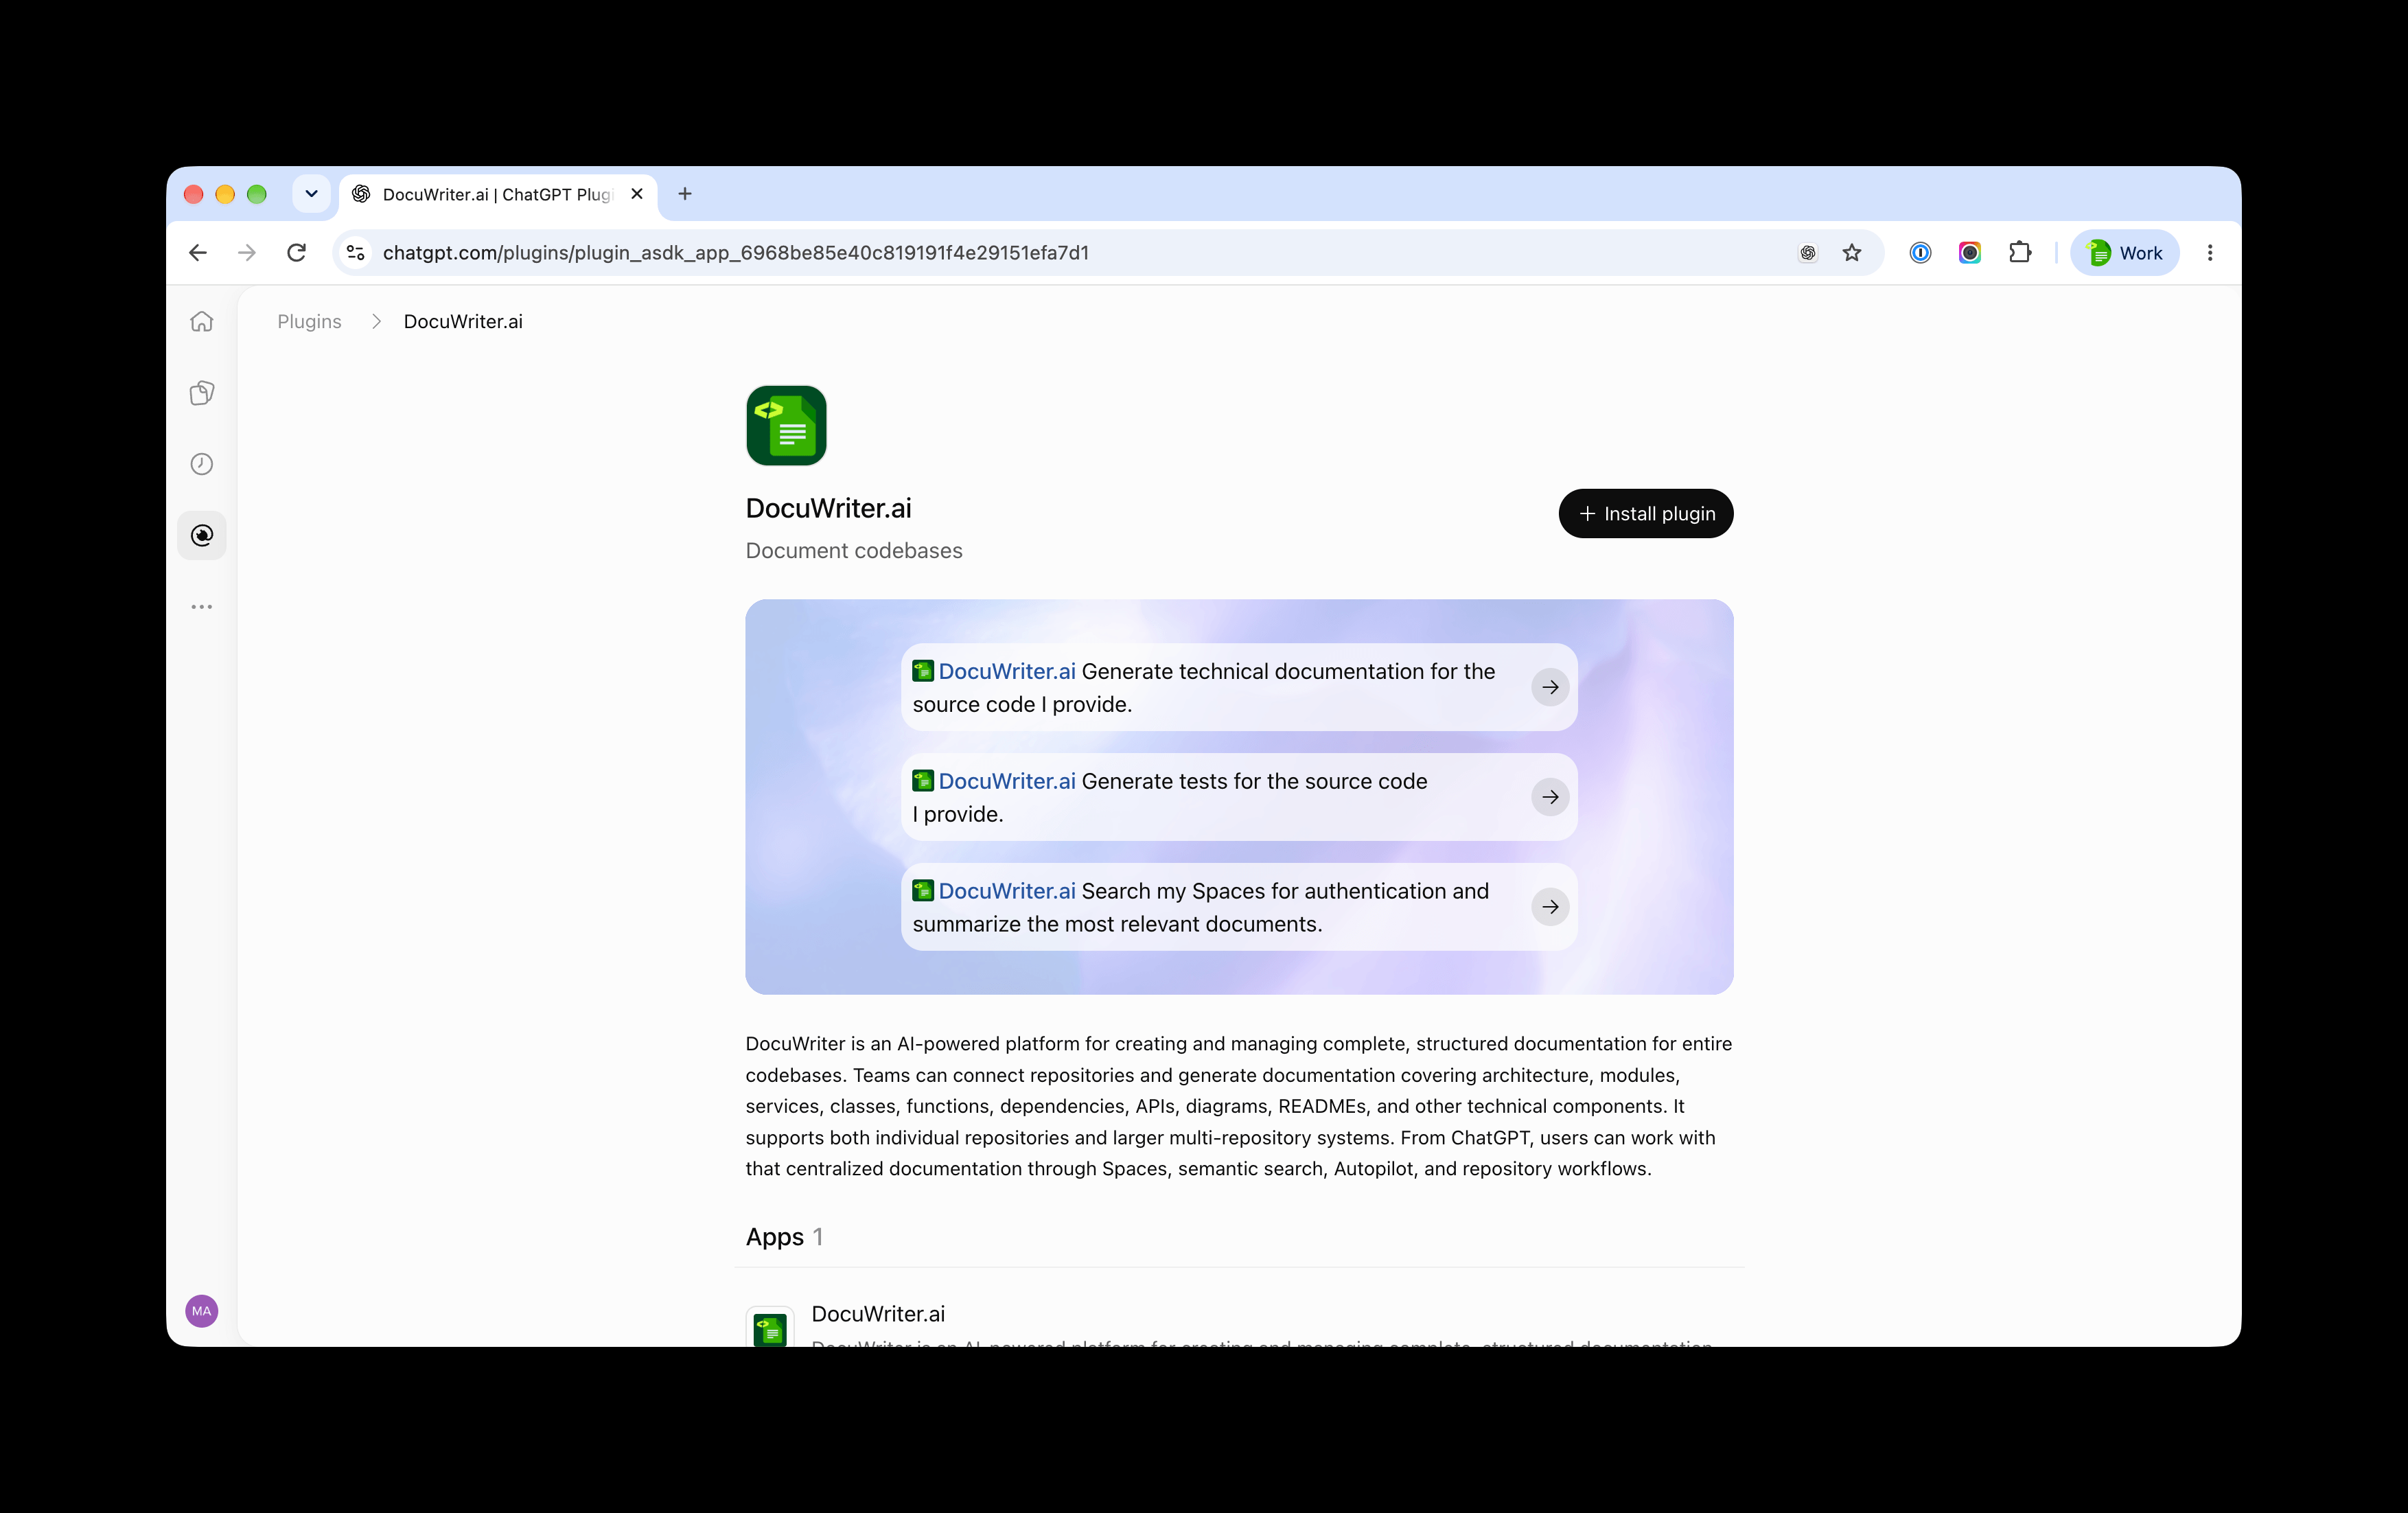Close the DocuWriter.ai browser tab
The image size is (2408, 1513).
(637, 194)
